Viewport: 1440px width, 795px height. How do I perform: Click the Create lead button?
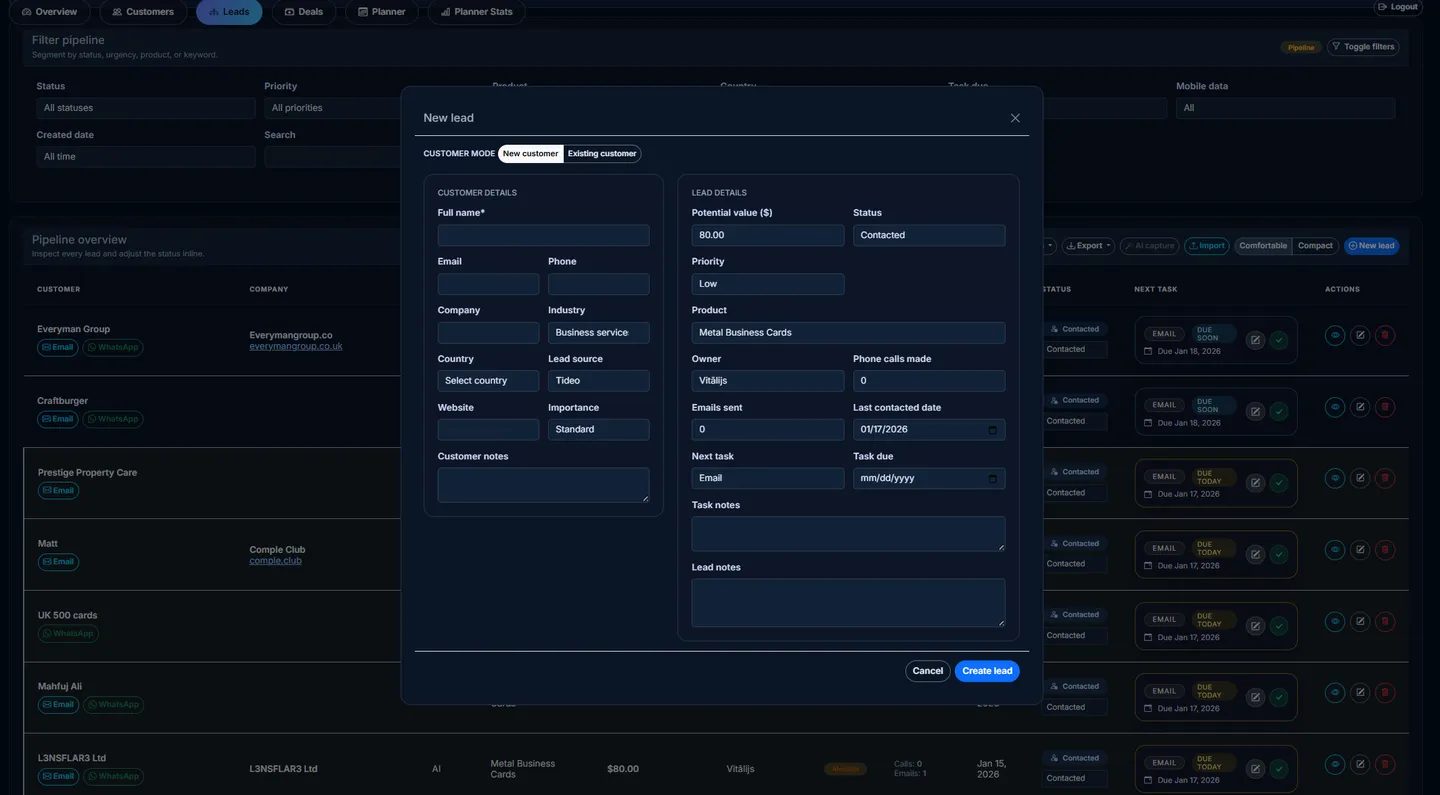coord(987,671)
